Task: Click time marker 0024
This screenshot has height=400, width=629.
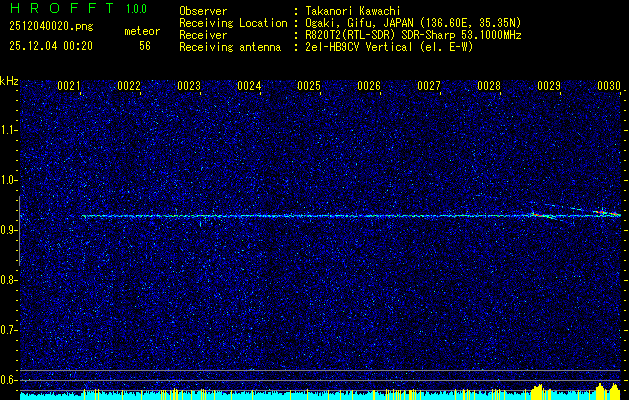Action: (x=249, y=86)
